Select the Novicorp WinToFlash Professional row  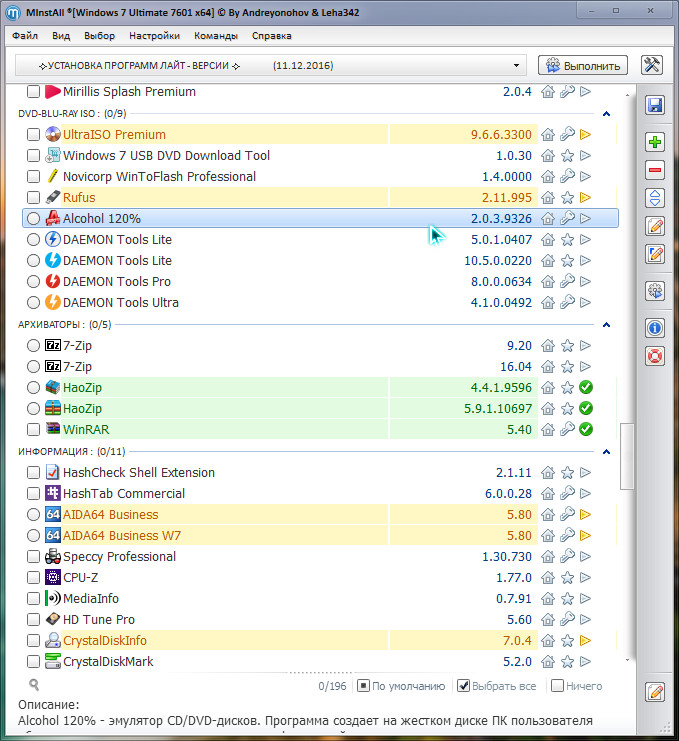click(320, 177)
